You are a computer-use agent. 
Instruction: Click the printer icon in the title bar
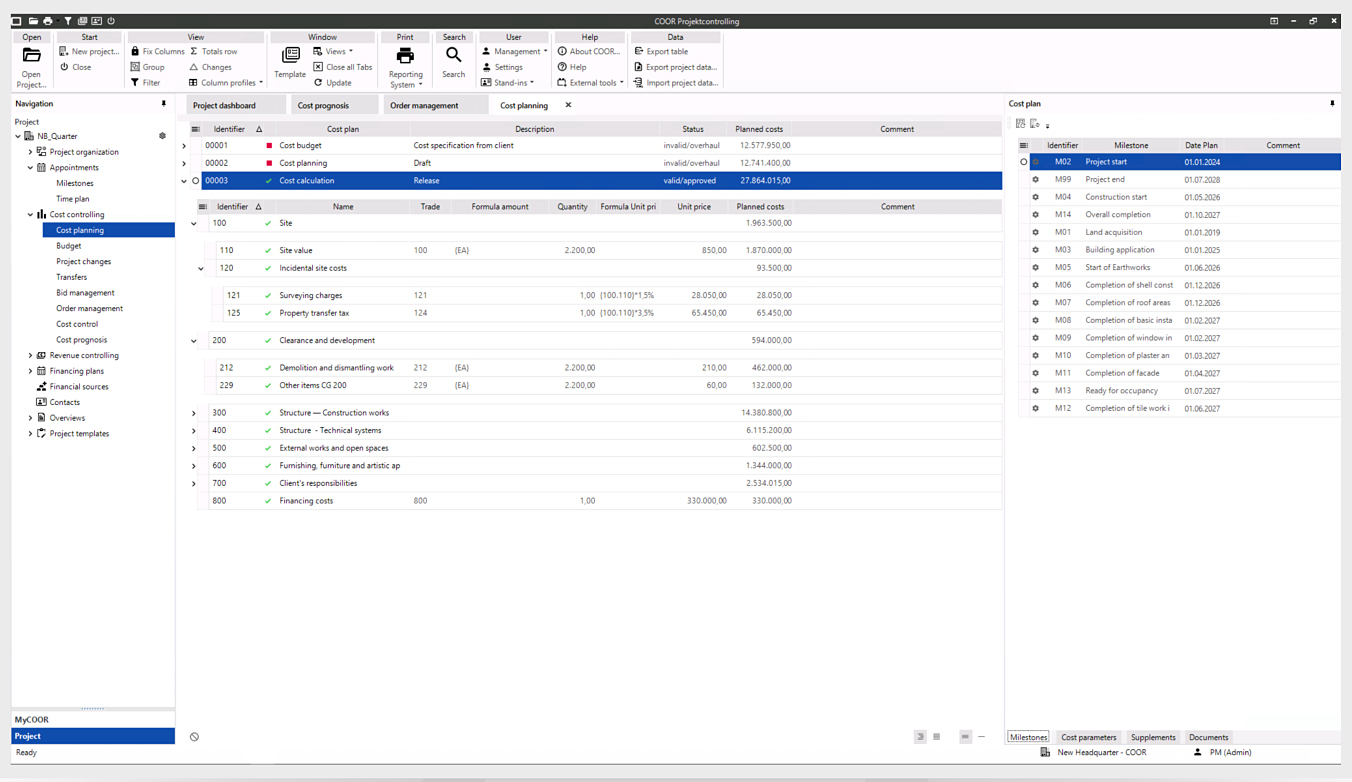pos(48,20)
